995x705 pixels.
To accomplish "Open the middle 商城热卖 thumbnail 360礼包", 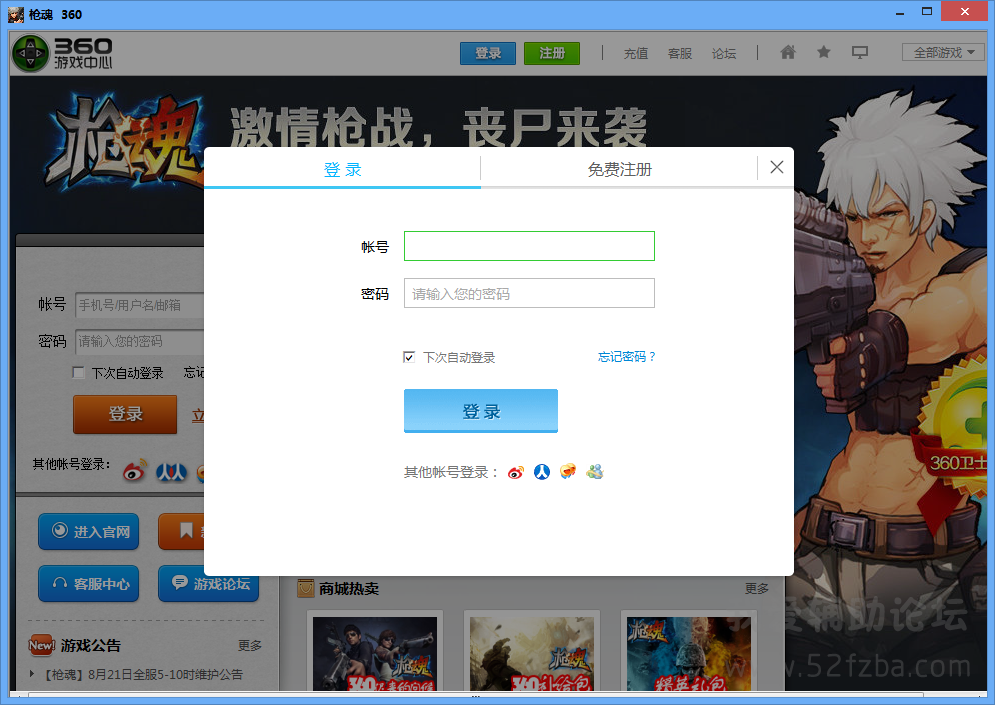I will pos(532,653).
